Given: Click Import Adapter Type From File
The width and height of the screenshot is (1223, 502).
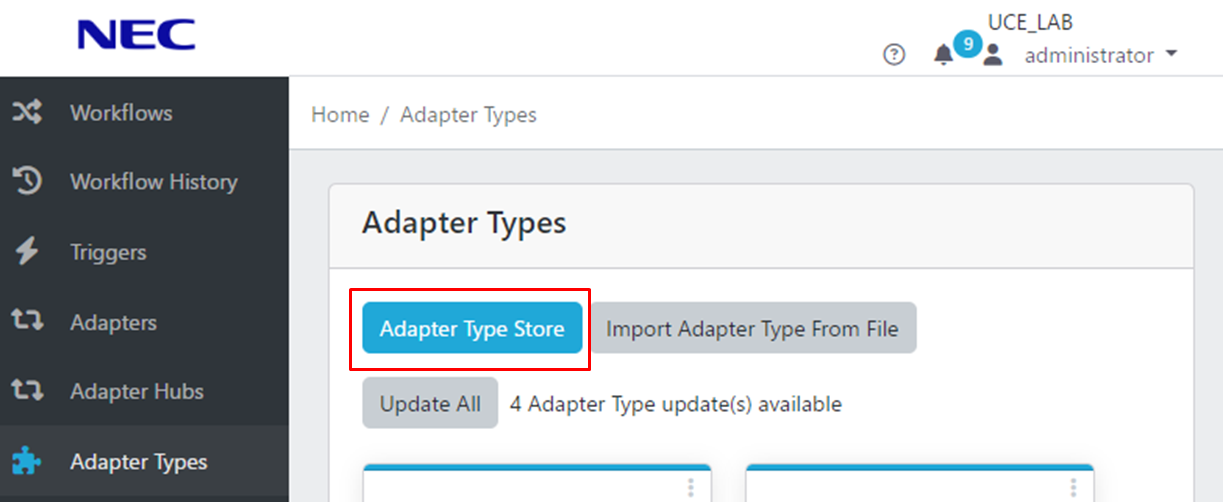Looking at the screenshot, I should pyautogui.click(x=752, y=329).
